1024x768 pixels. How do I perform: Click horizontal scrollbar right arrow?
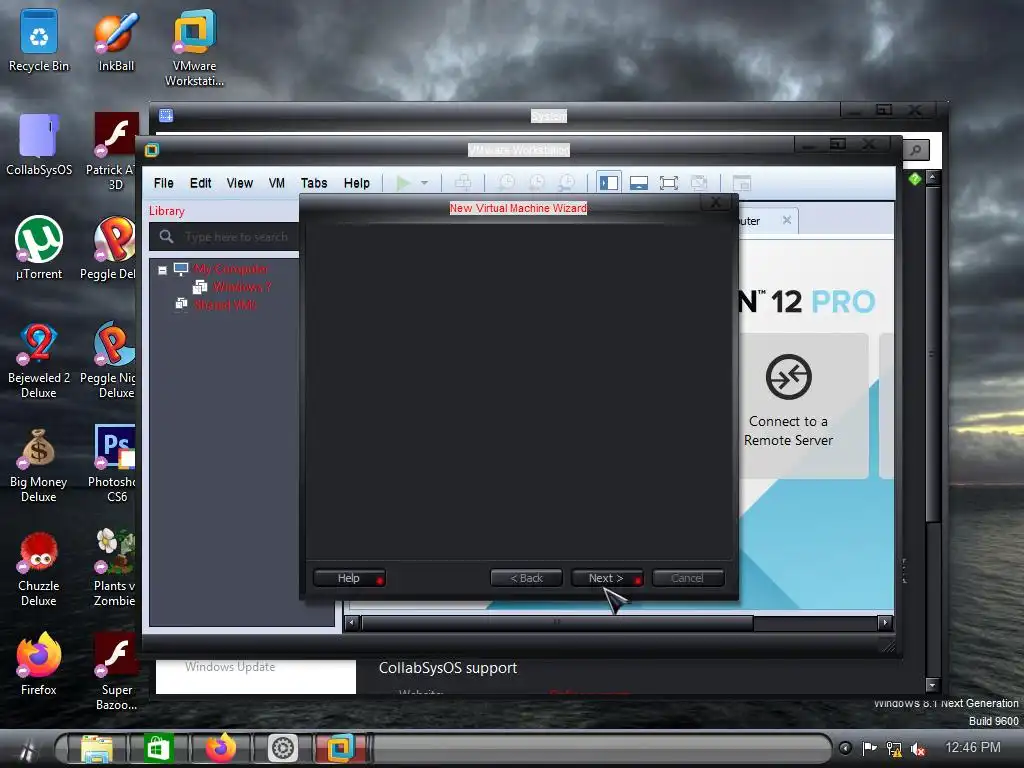pyautogui.click(x=885, y=622)
